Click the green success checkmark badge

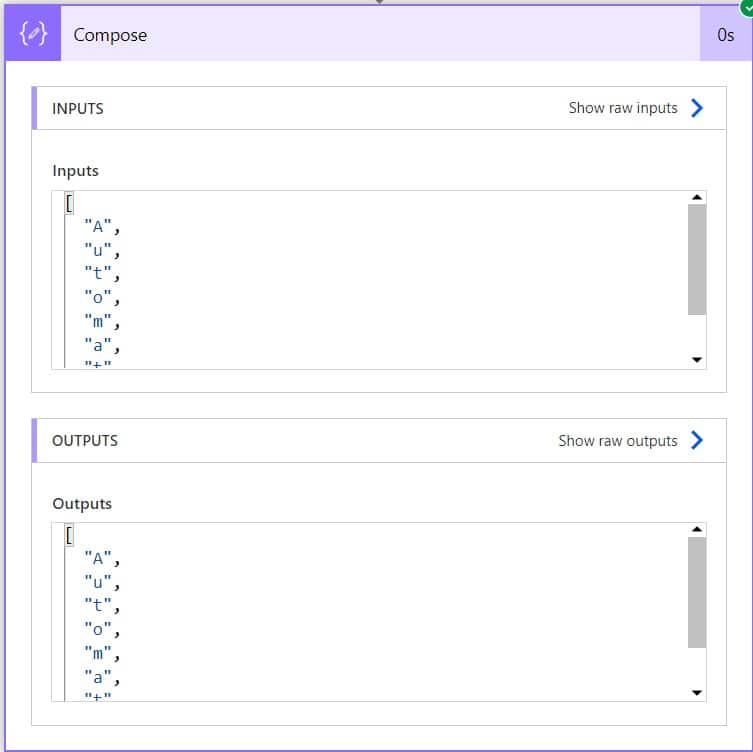coord(747,7)
